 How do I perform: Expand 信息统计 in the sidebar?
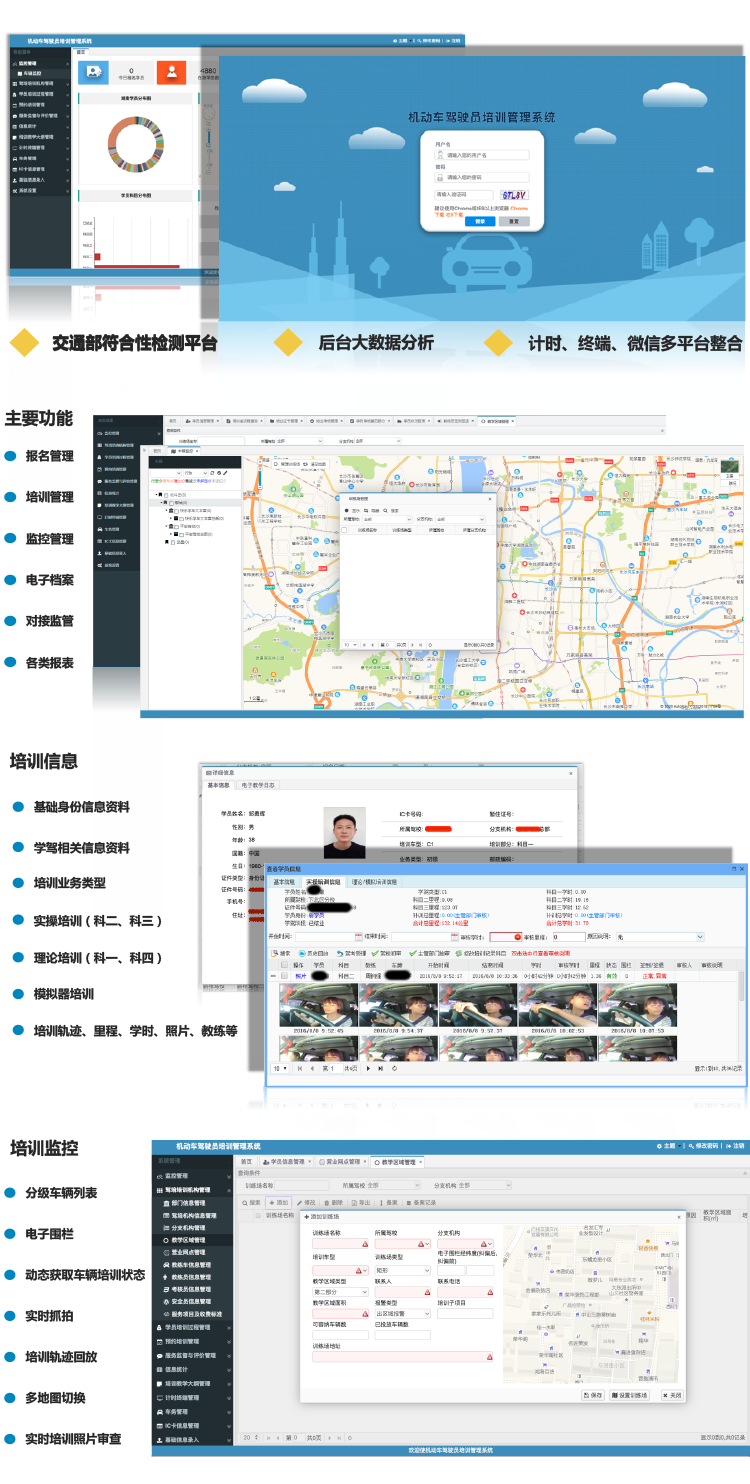click(194, 1369)
